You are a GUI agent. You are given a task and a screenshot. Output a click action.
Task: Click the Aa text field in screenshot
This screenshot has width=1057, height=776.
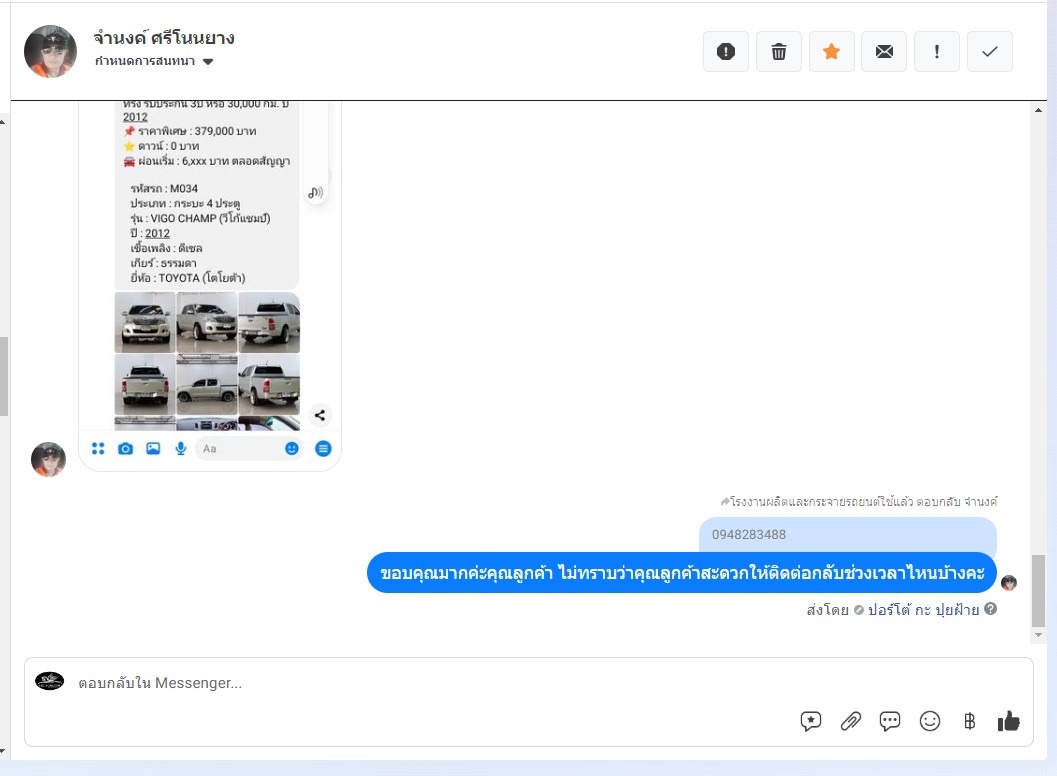pos(237,448)
